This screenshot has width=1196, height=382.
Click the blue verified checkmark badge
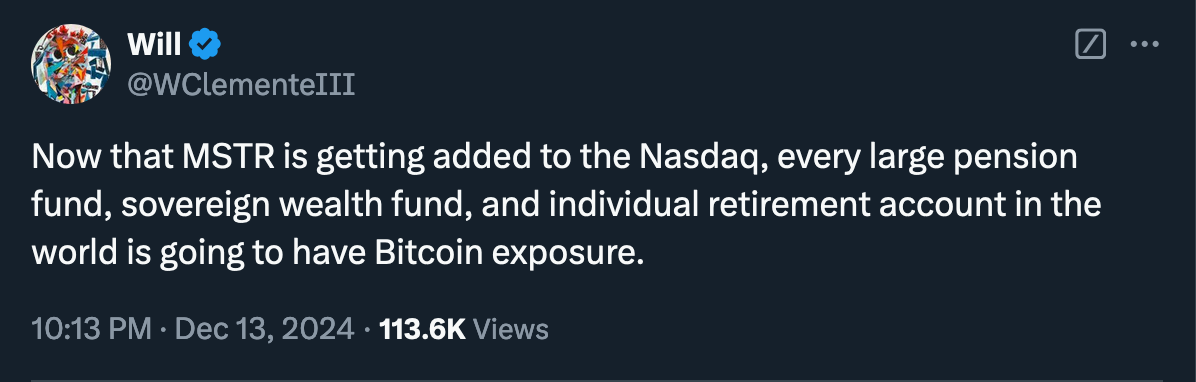click(204, 45)
